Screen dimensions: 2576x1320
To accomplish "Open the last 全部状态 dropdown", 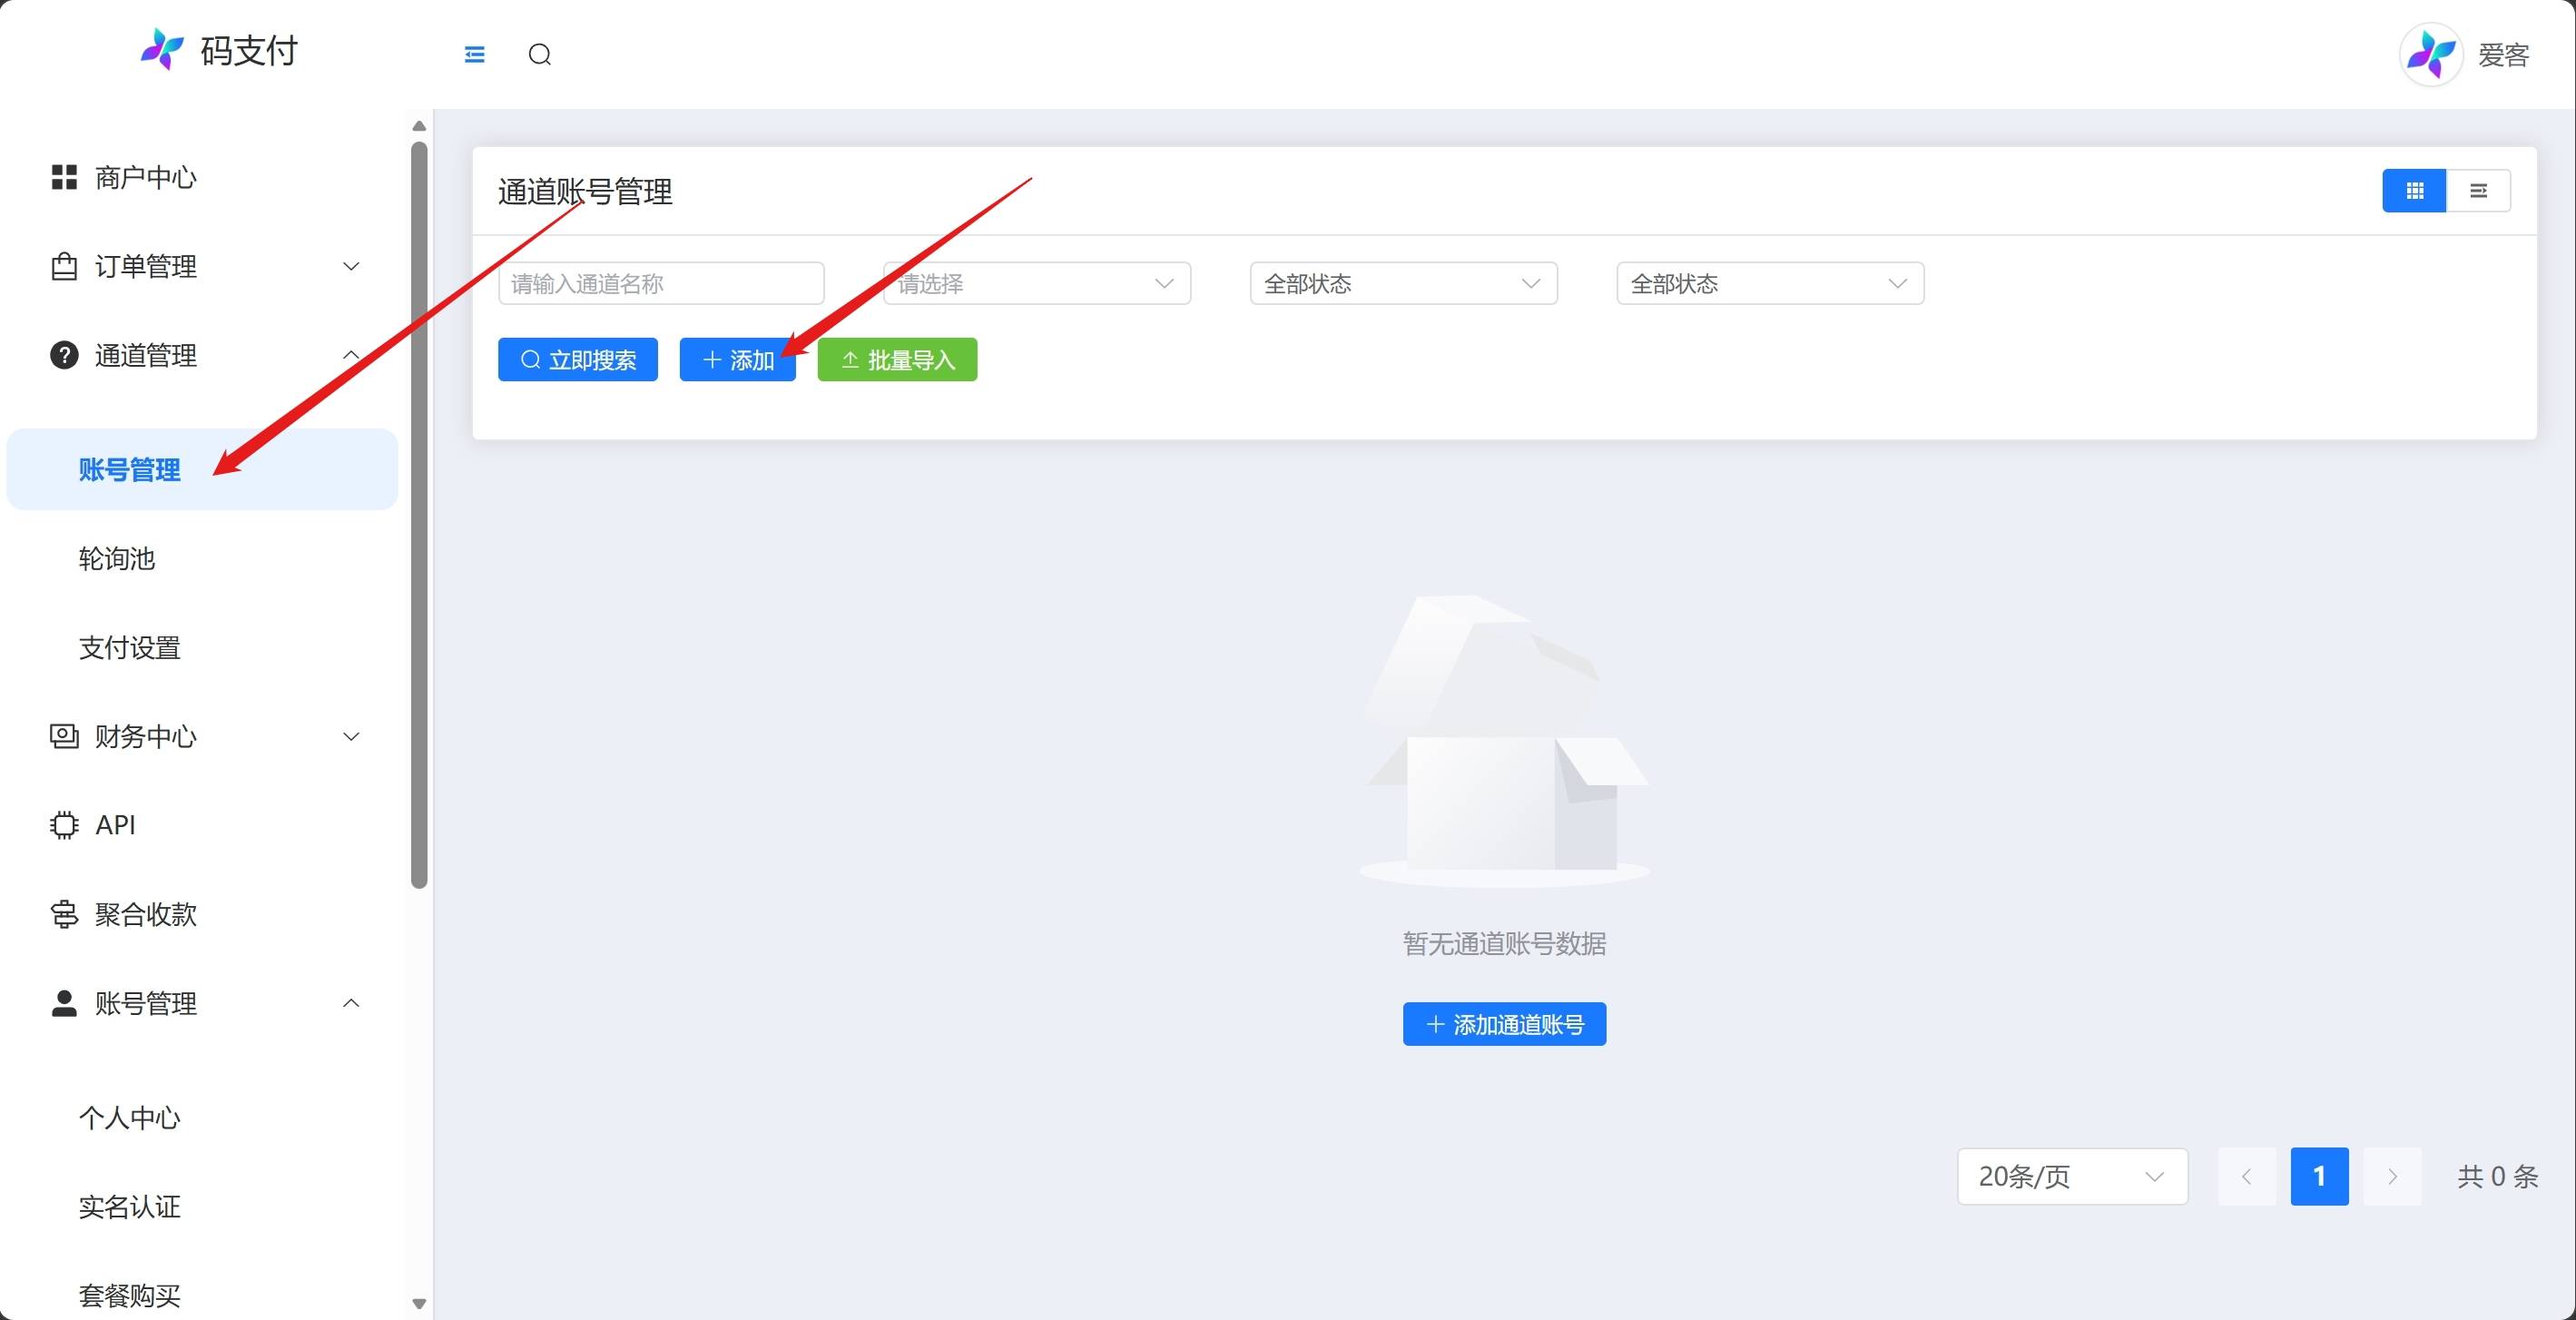I will click(x=1770, y=283).
